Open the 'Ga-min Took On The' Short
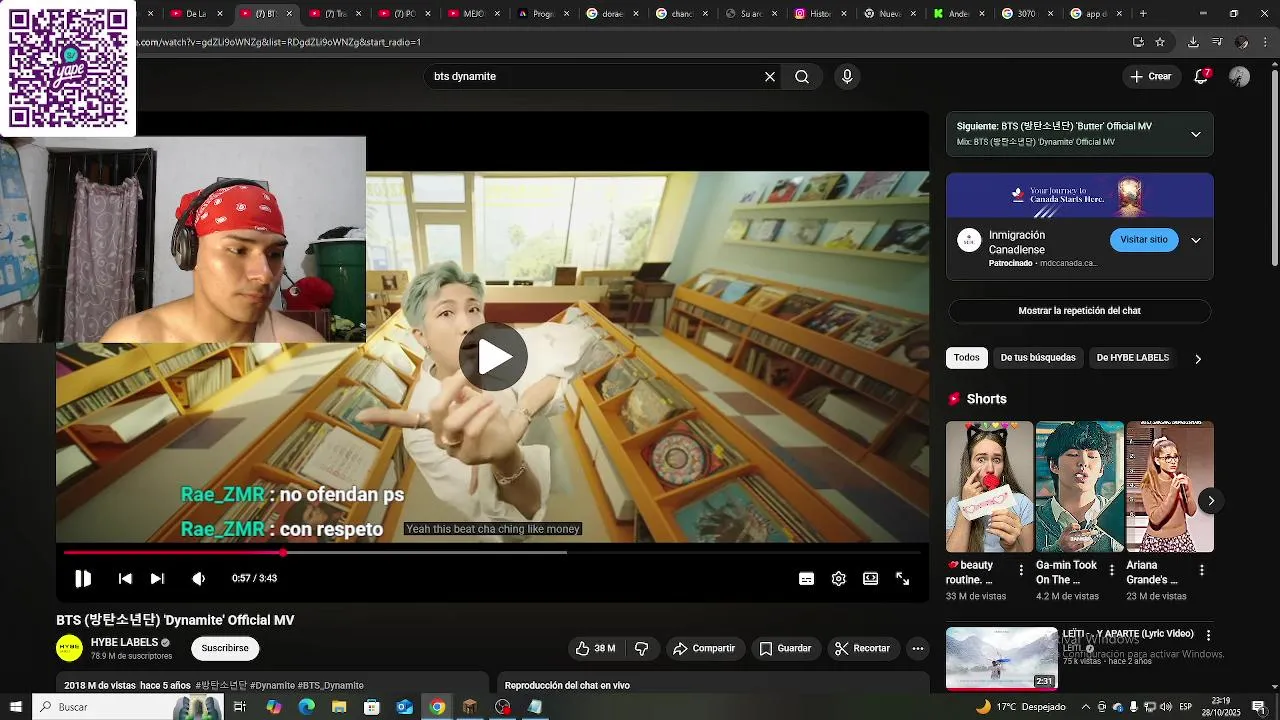 click(x=1079, y=487)
